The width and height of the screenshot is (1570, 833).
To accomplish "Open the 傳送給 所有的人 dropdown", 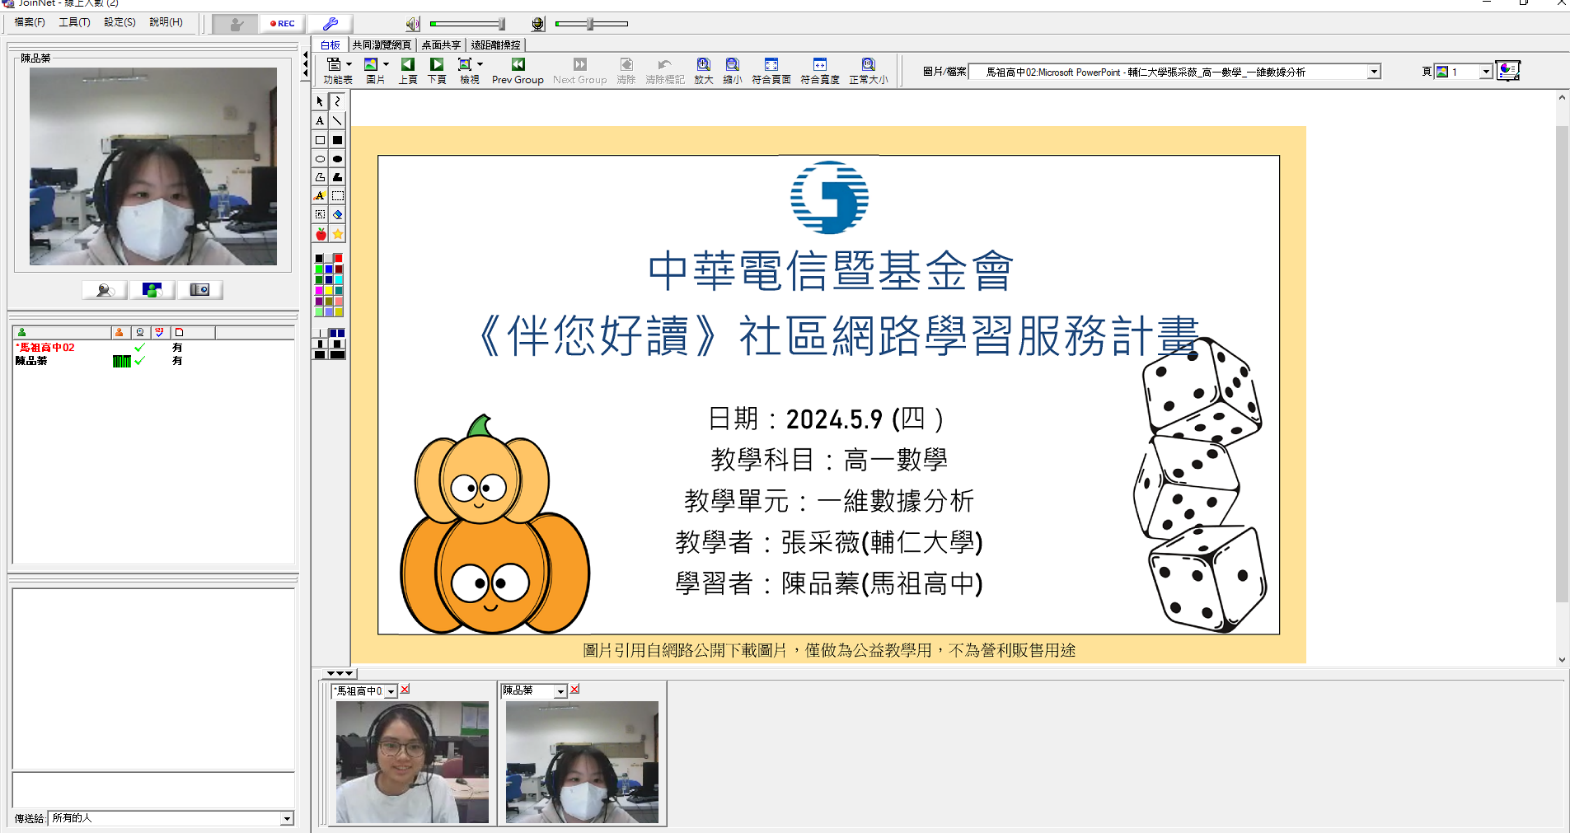I will [287, 819].
